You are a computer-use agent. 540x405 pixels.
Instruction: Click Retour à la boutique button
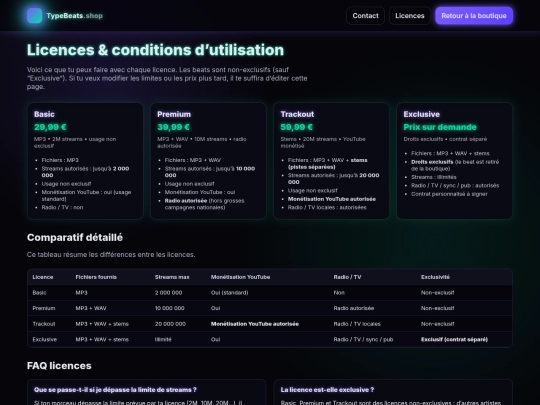pyautogui.click(x=474, y=16)
